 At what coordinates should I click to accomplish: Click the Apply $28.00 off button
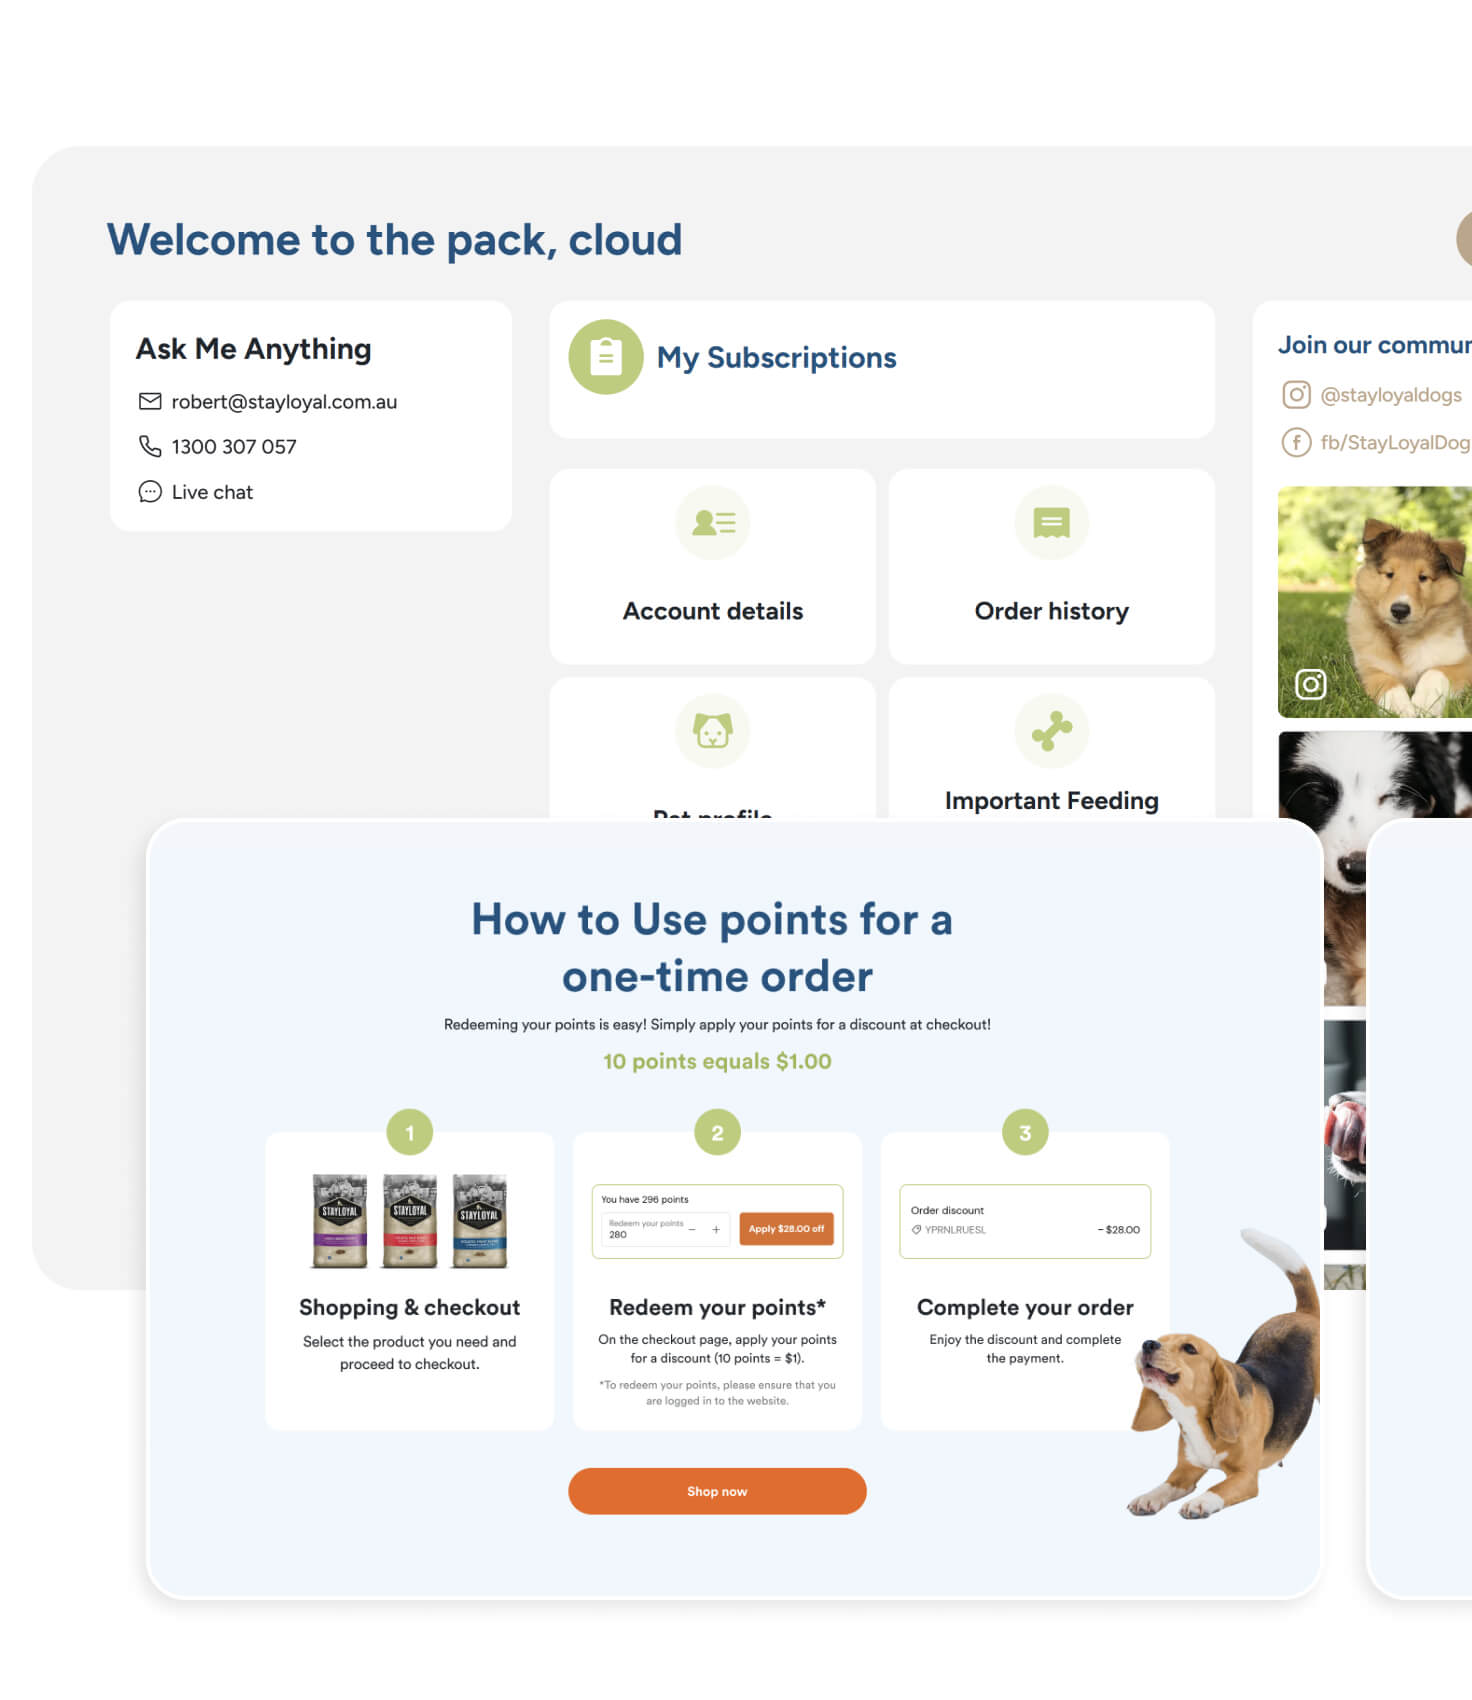pyautogui.click(x=786, y=1229)
